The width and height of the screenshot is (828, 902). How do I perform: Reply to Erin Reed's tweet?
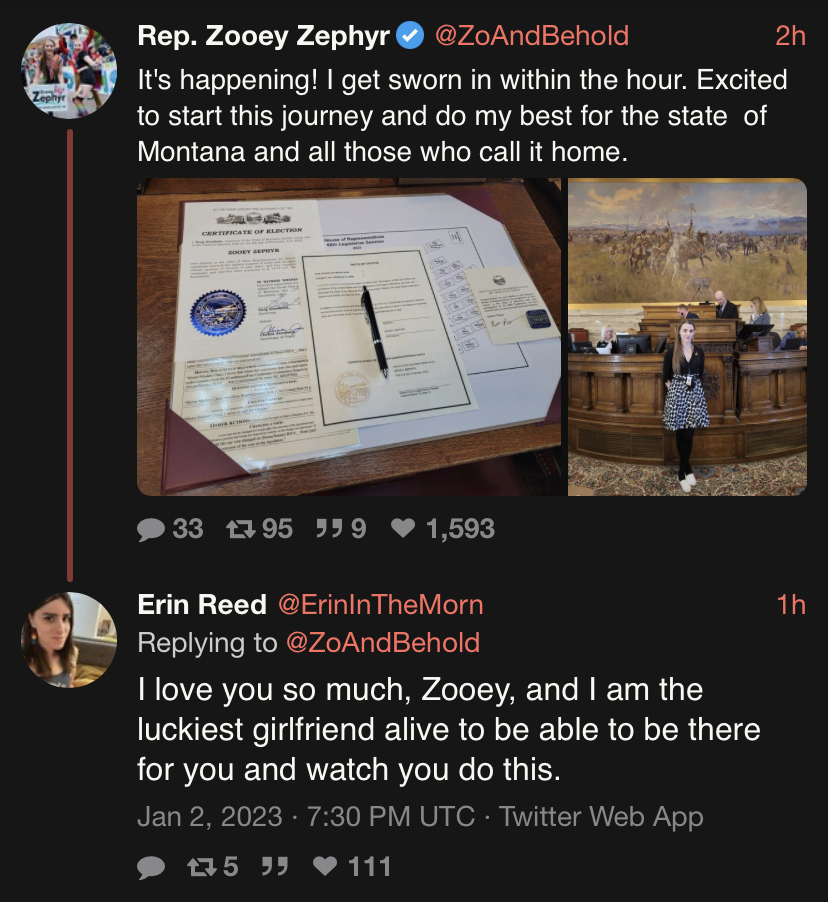coord(151,866)
